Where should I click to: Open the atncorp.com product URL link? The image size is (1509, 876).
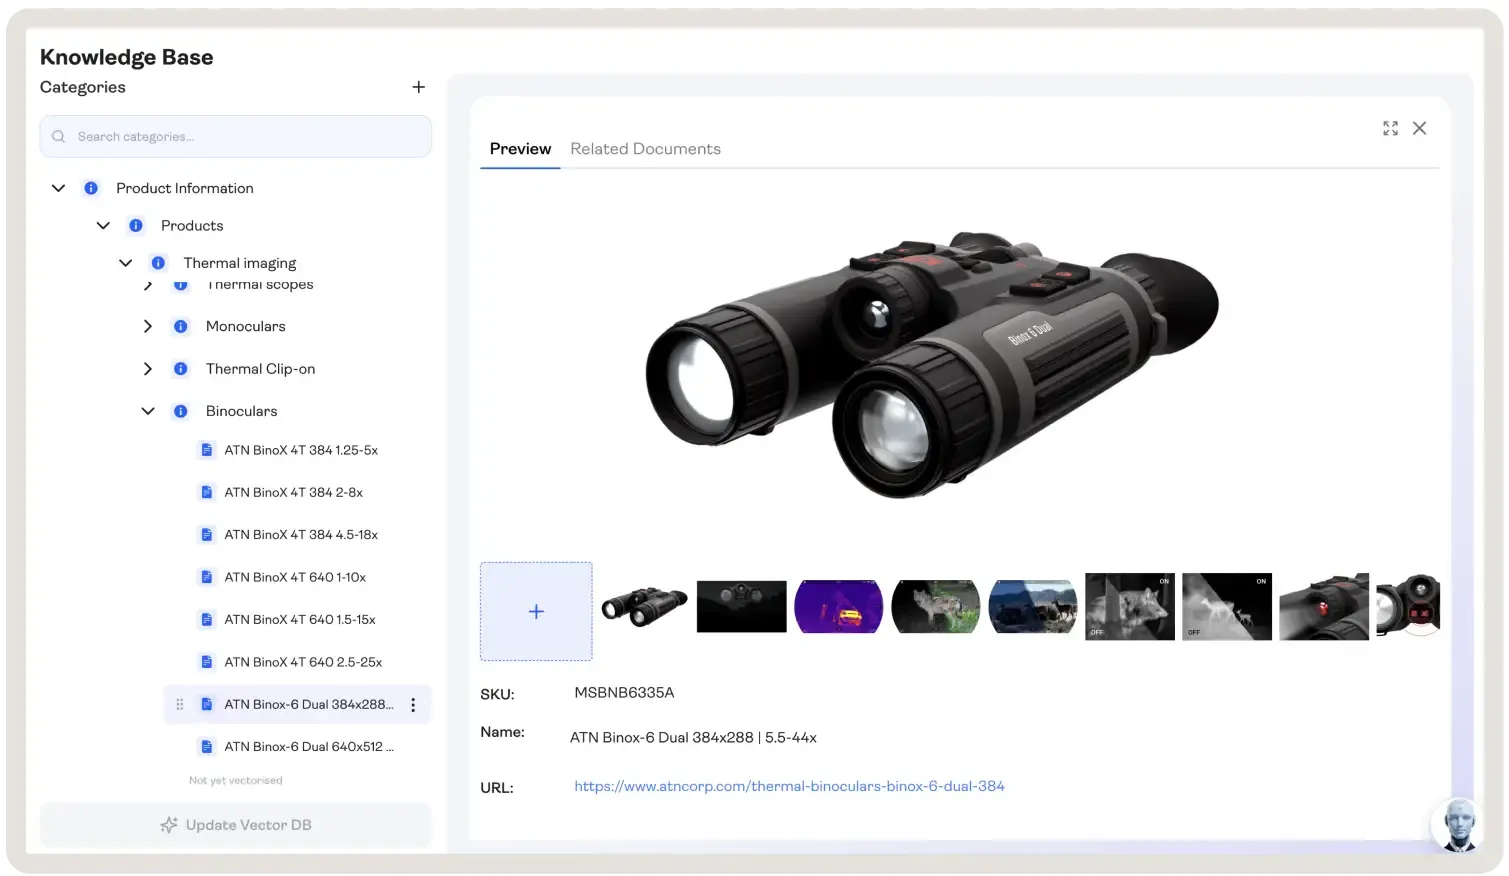tap(789, 786)
